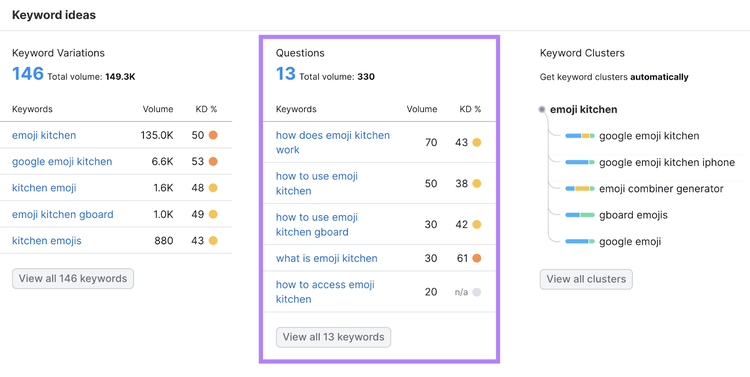Image resolution: width=750 pixels, height=377 pixels.
Task: Click KD % column header in Questions
Action: click(470, 109)
